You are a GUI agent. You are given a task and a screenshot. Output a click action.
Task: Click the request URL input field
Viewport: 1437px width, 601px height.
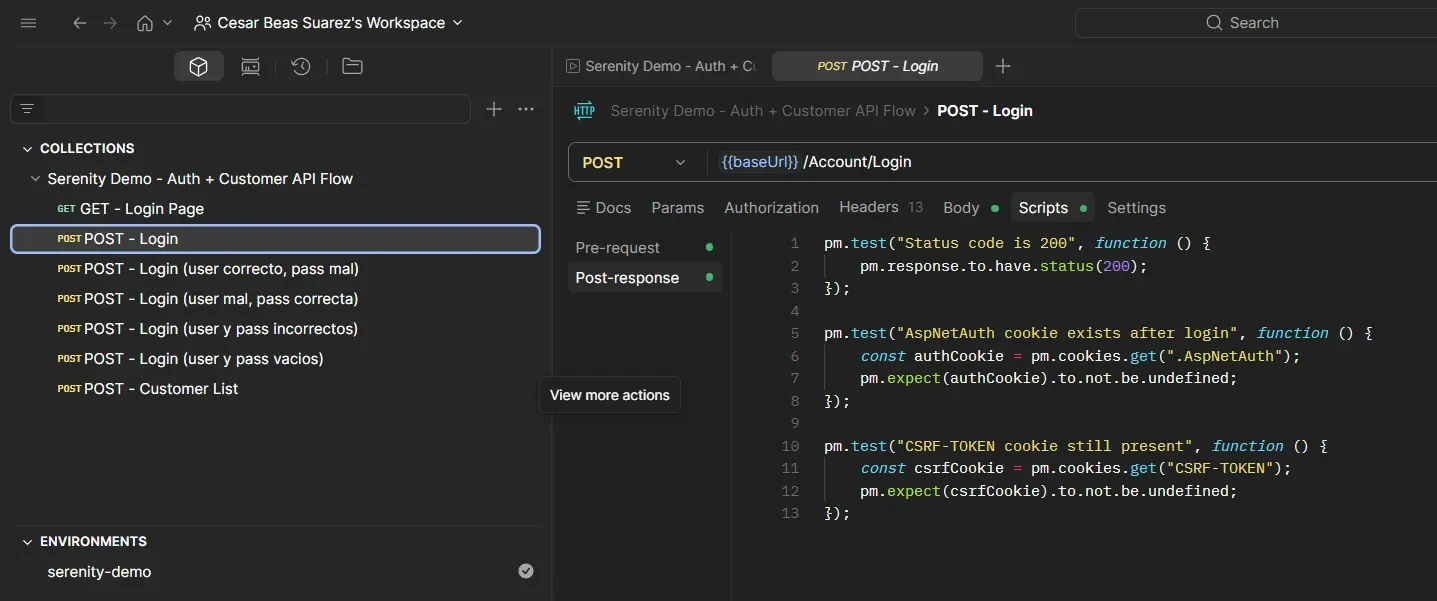(1000, 162)
